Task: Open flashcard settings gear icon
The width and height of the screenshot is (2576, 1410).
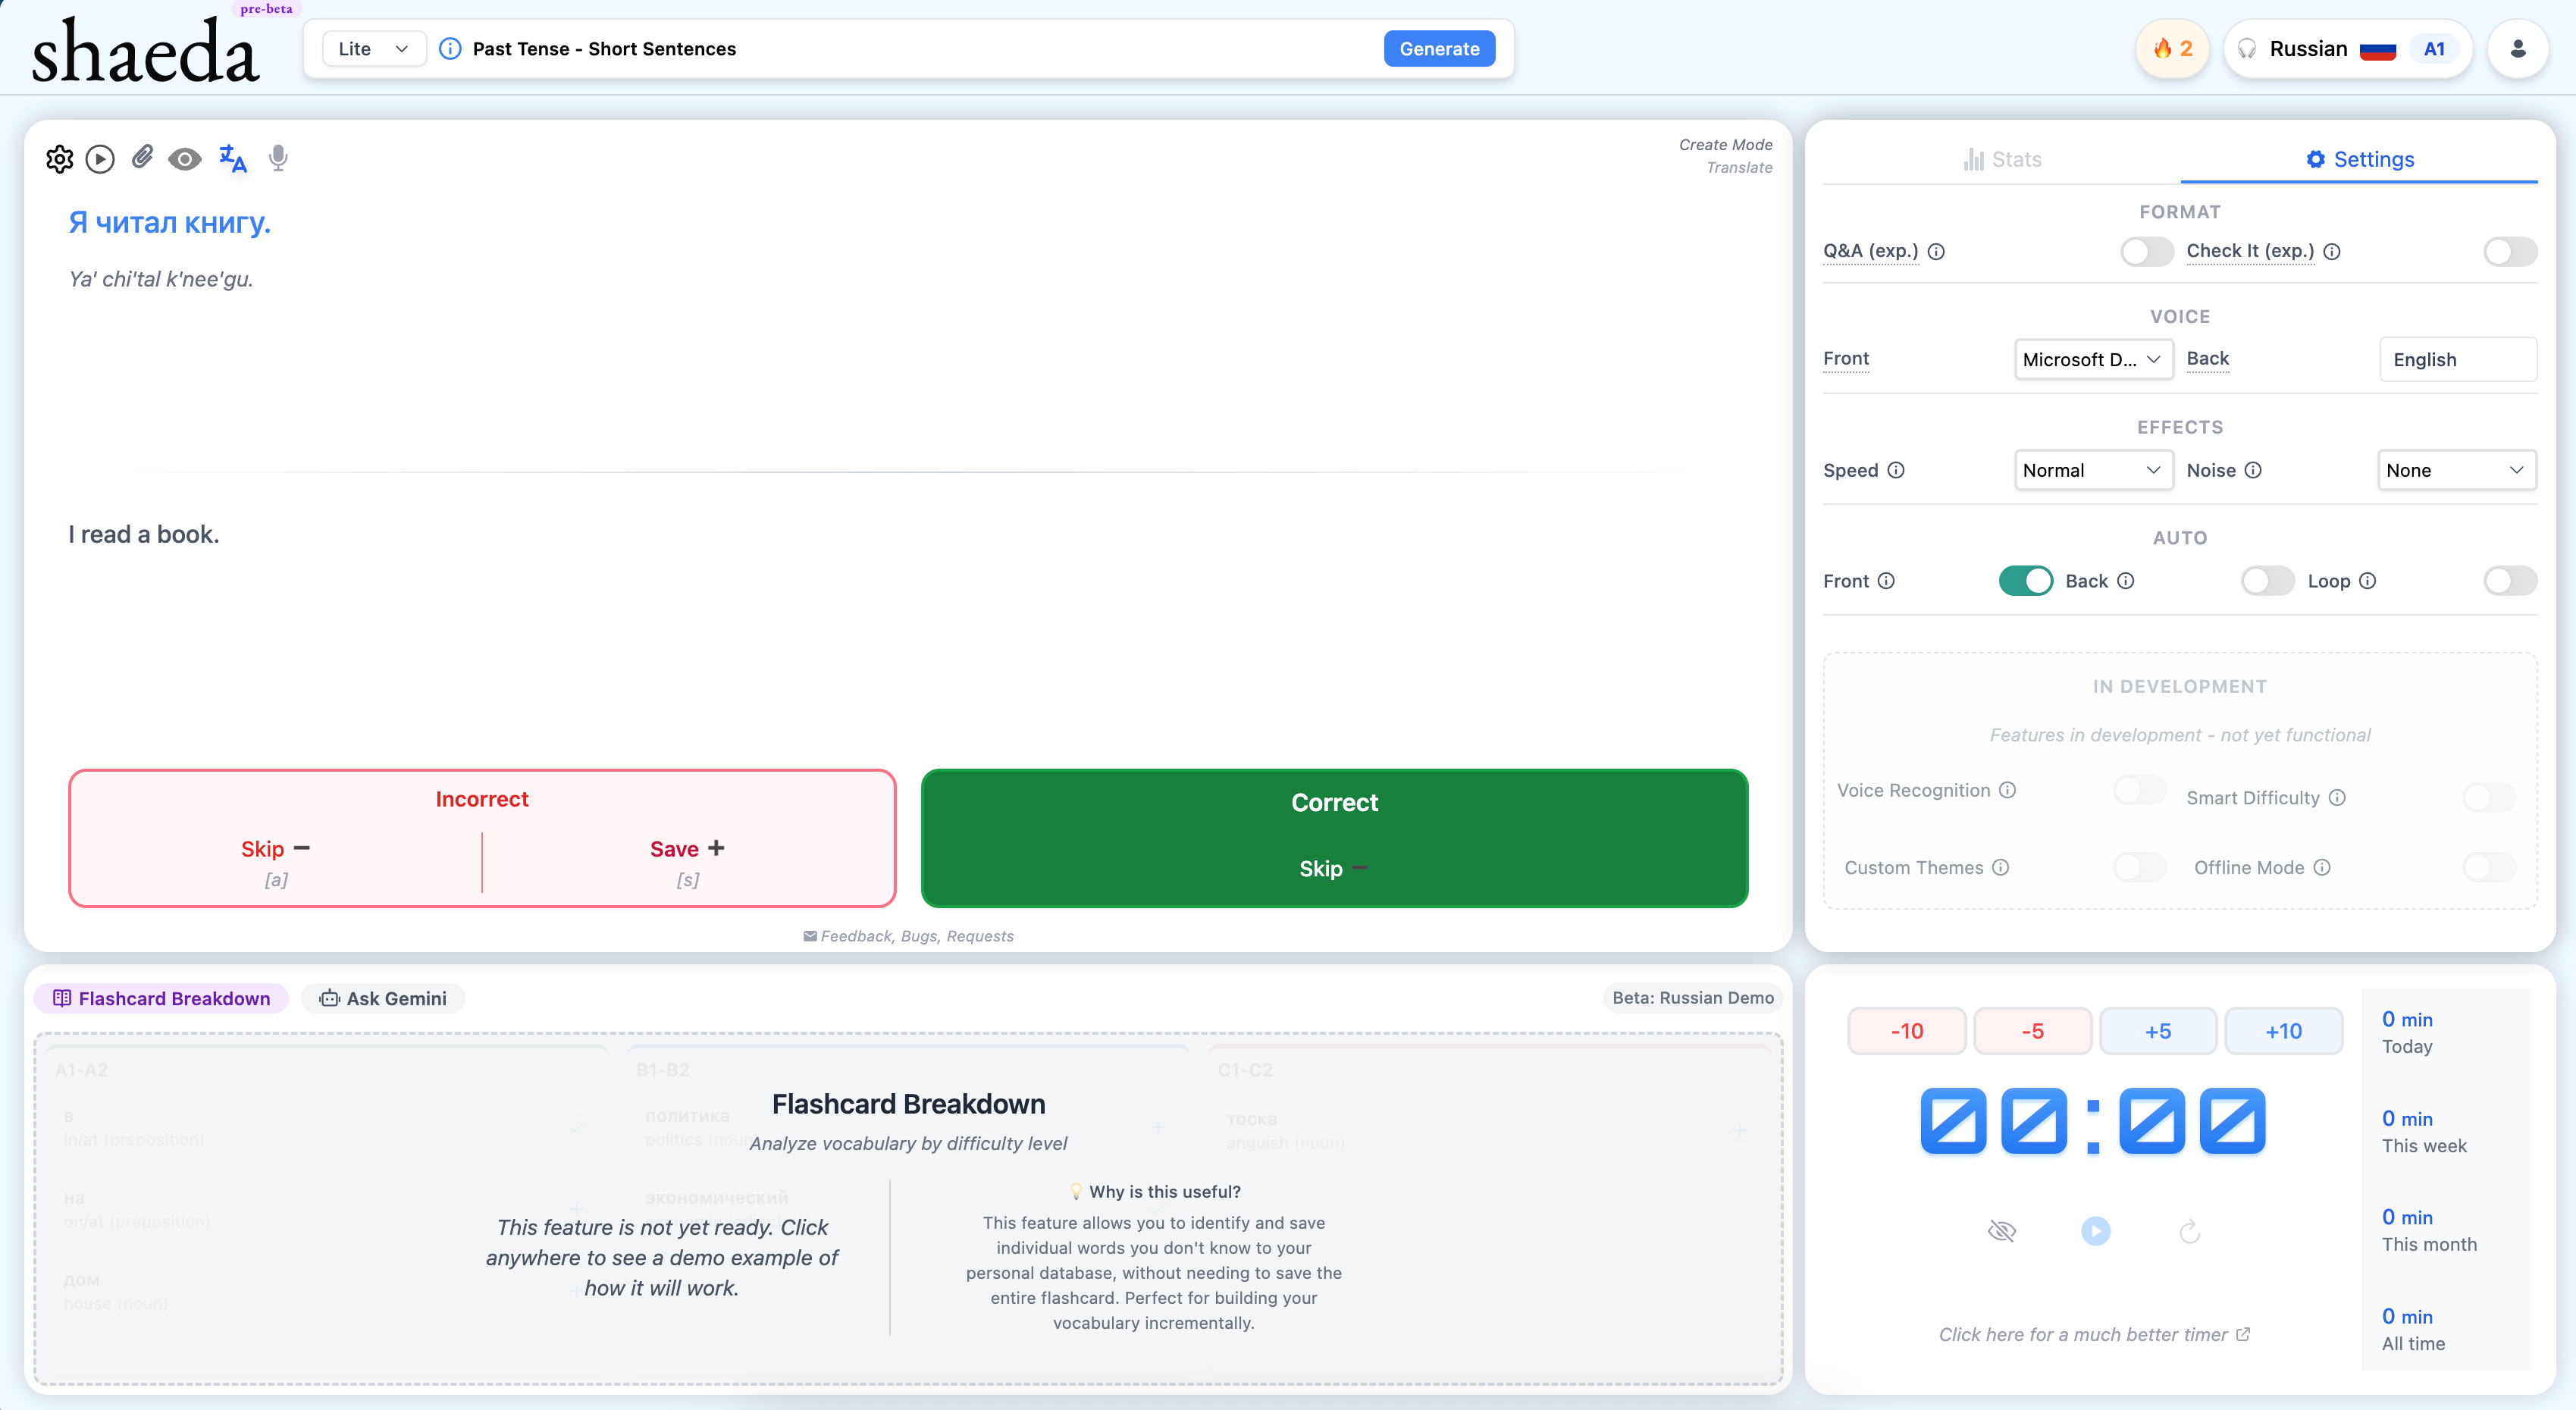Action: [x=60, y=159]
